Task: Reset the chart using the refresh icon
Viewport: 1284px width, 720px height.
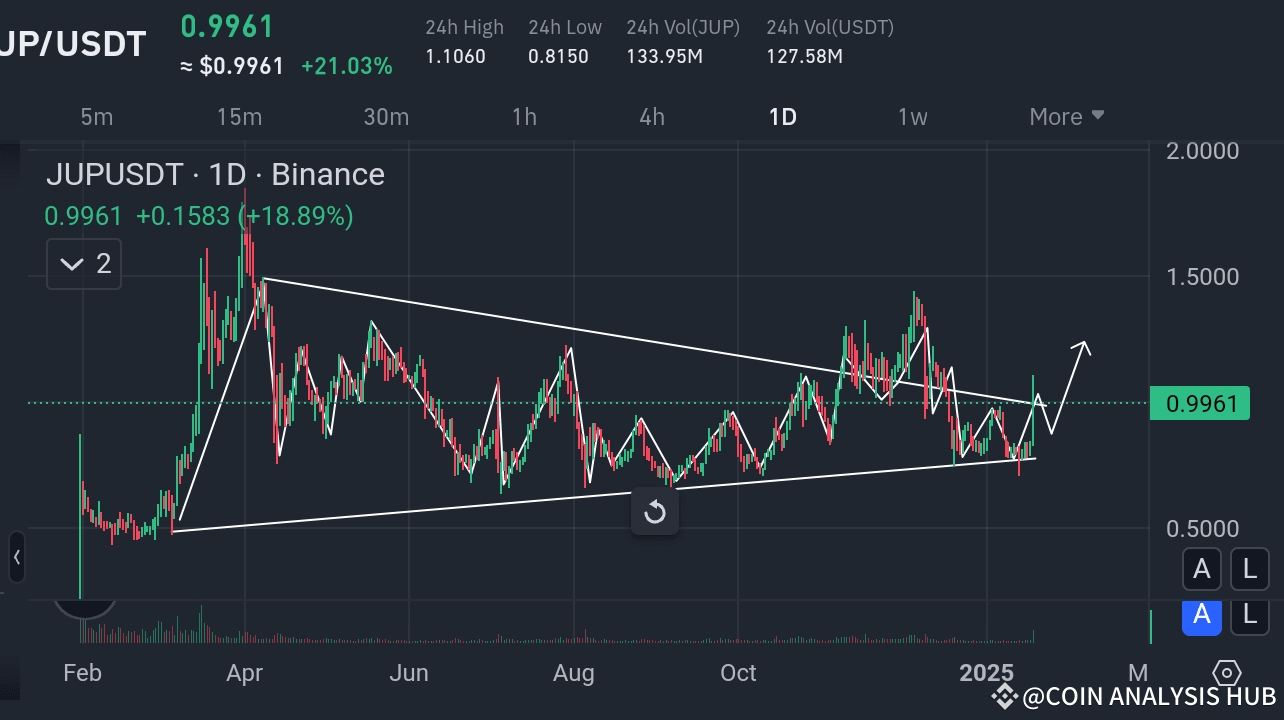Action: pyautogui.click(x=654, y=511)
